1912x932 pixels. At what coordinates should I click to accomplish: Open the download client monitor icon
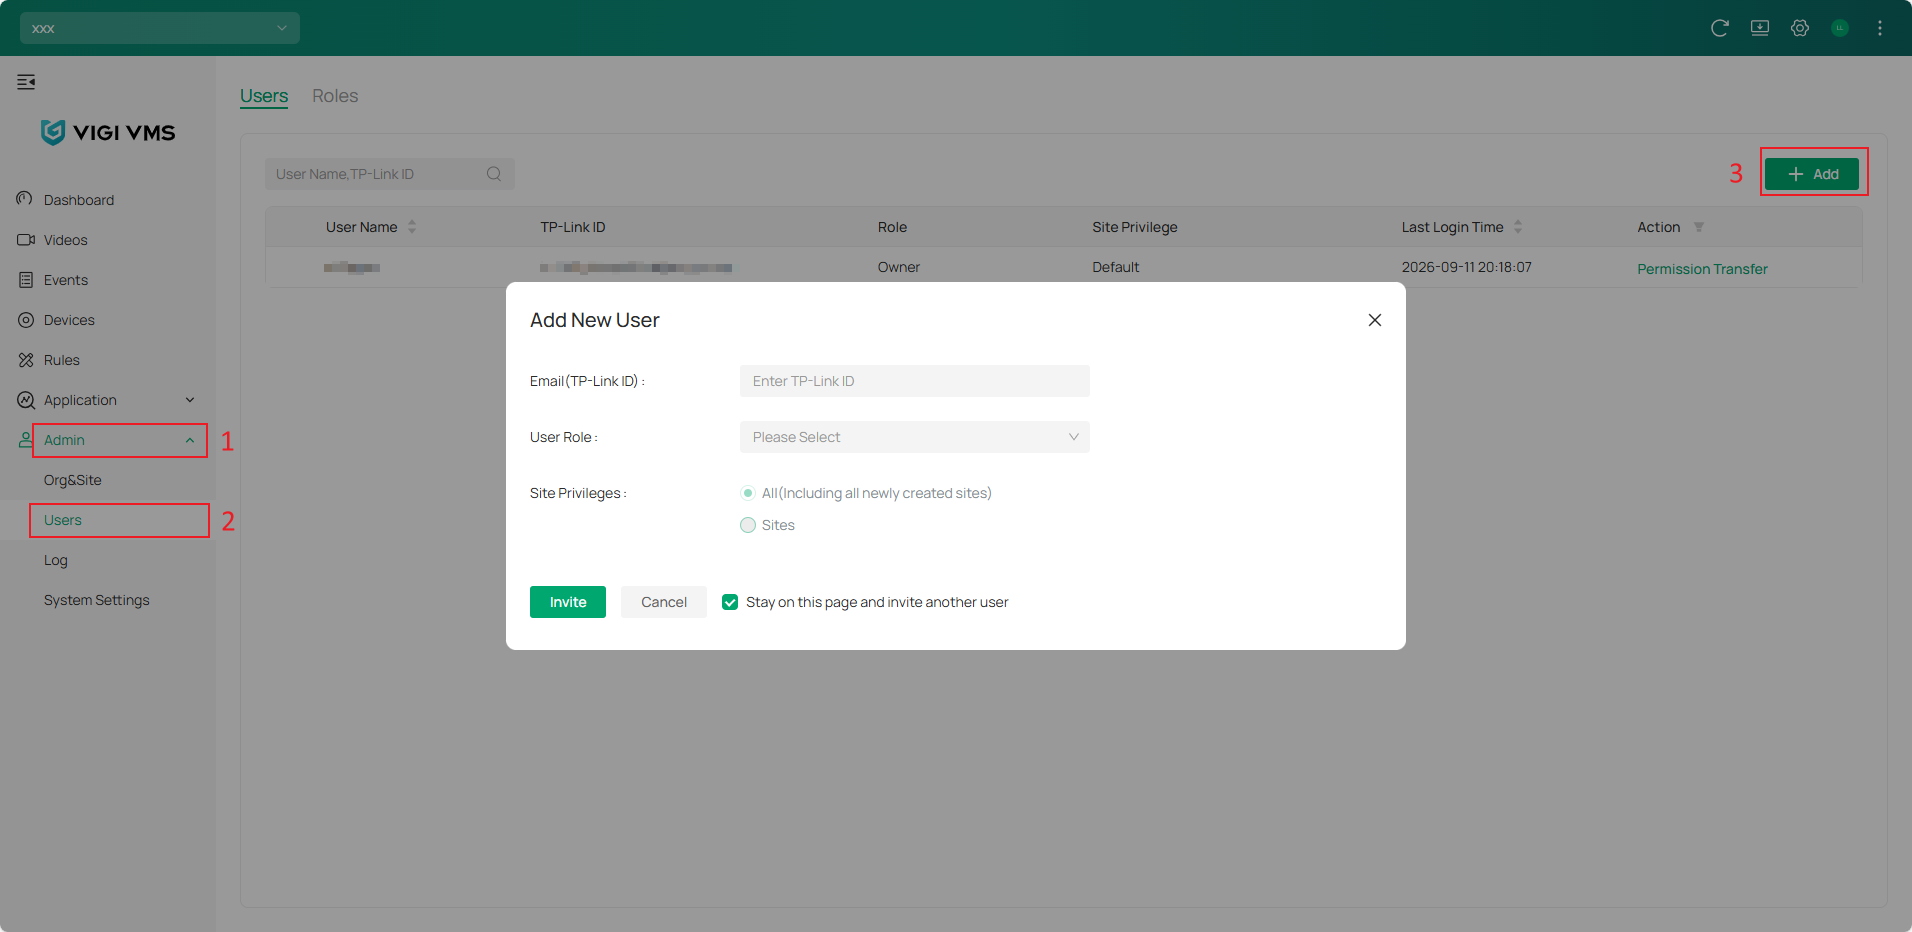(1760, 28)
